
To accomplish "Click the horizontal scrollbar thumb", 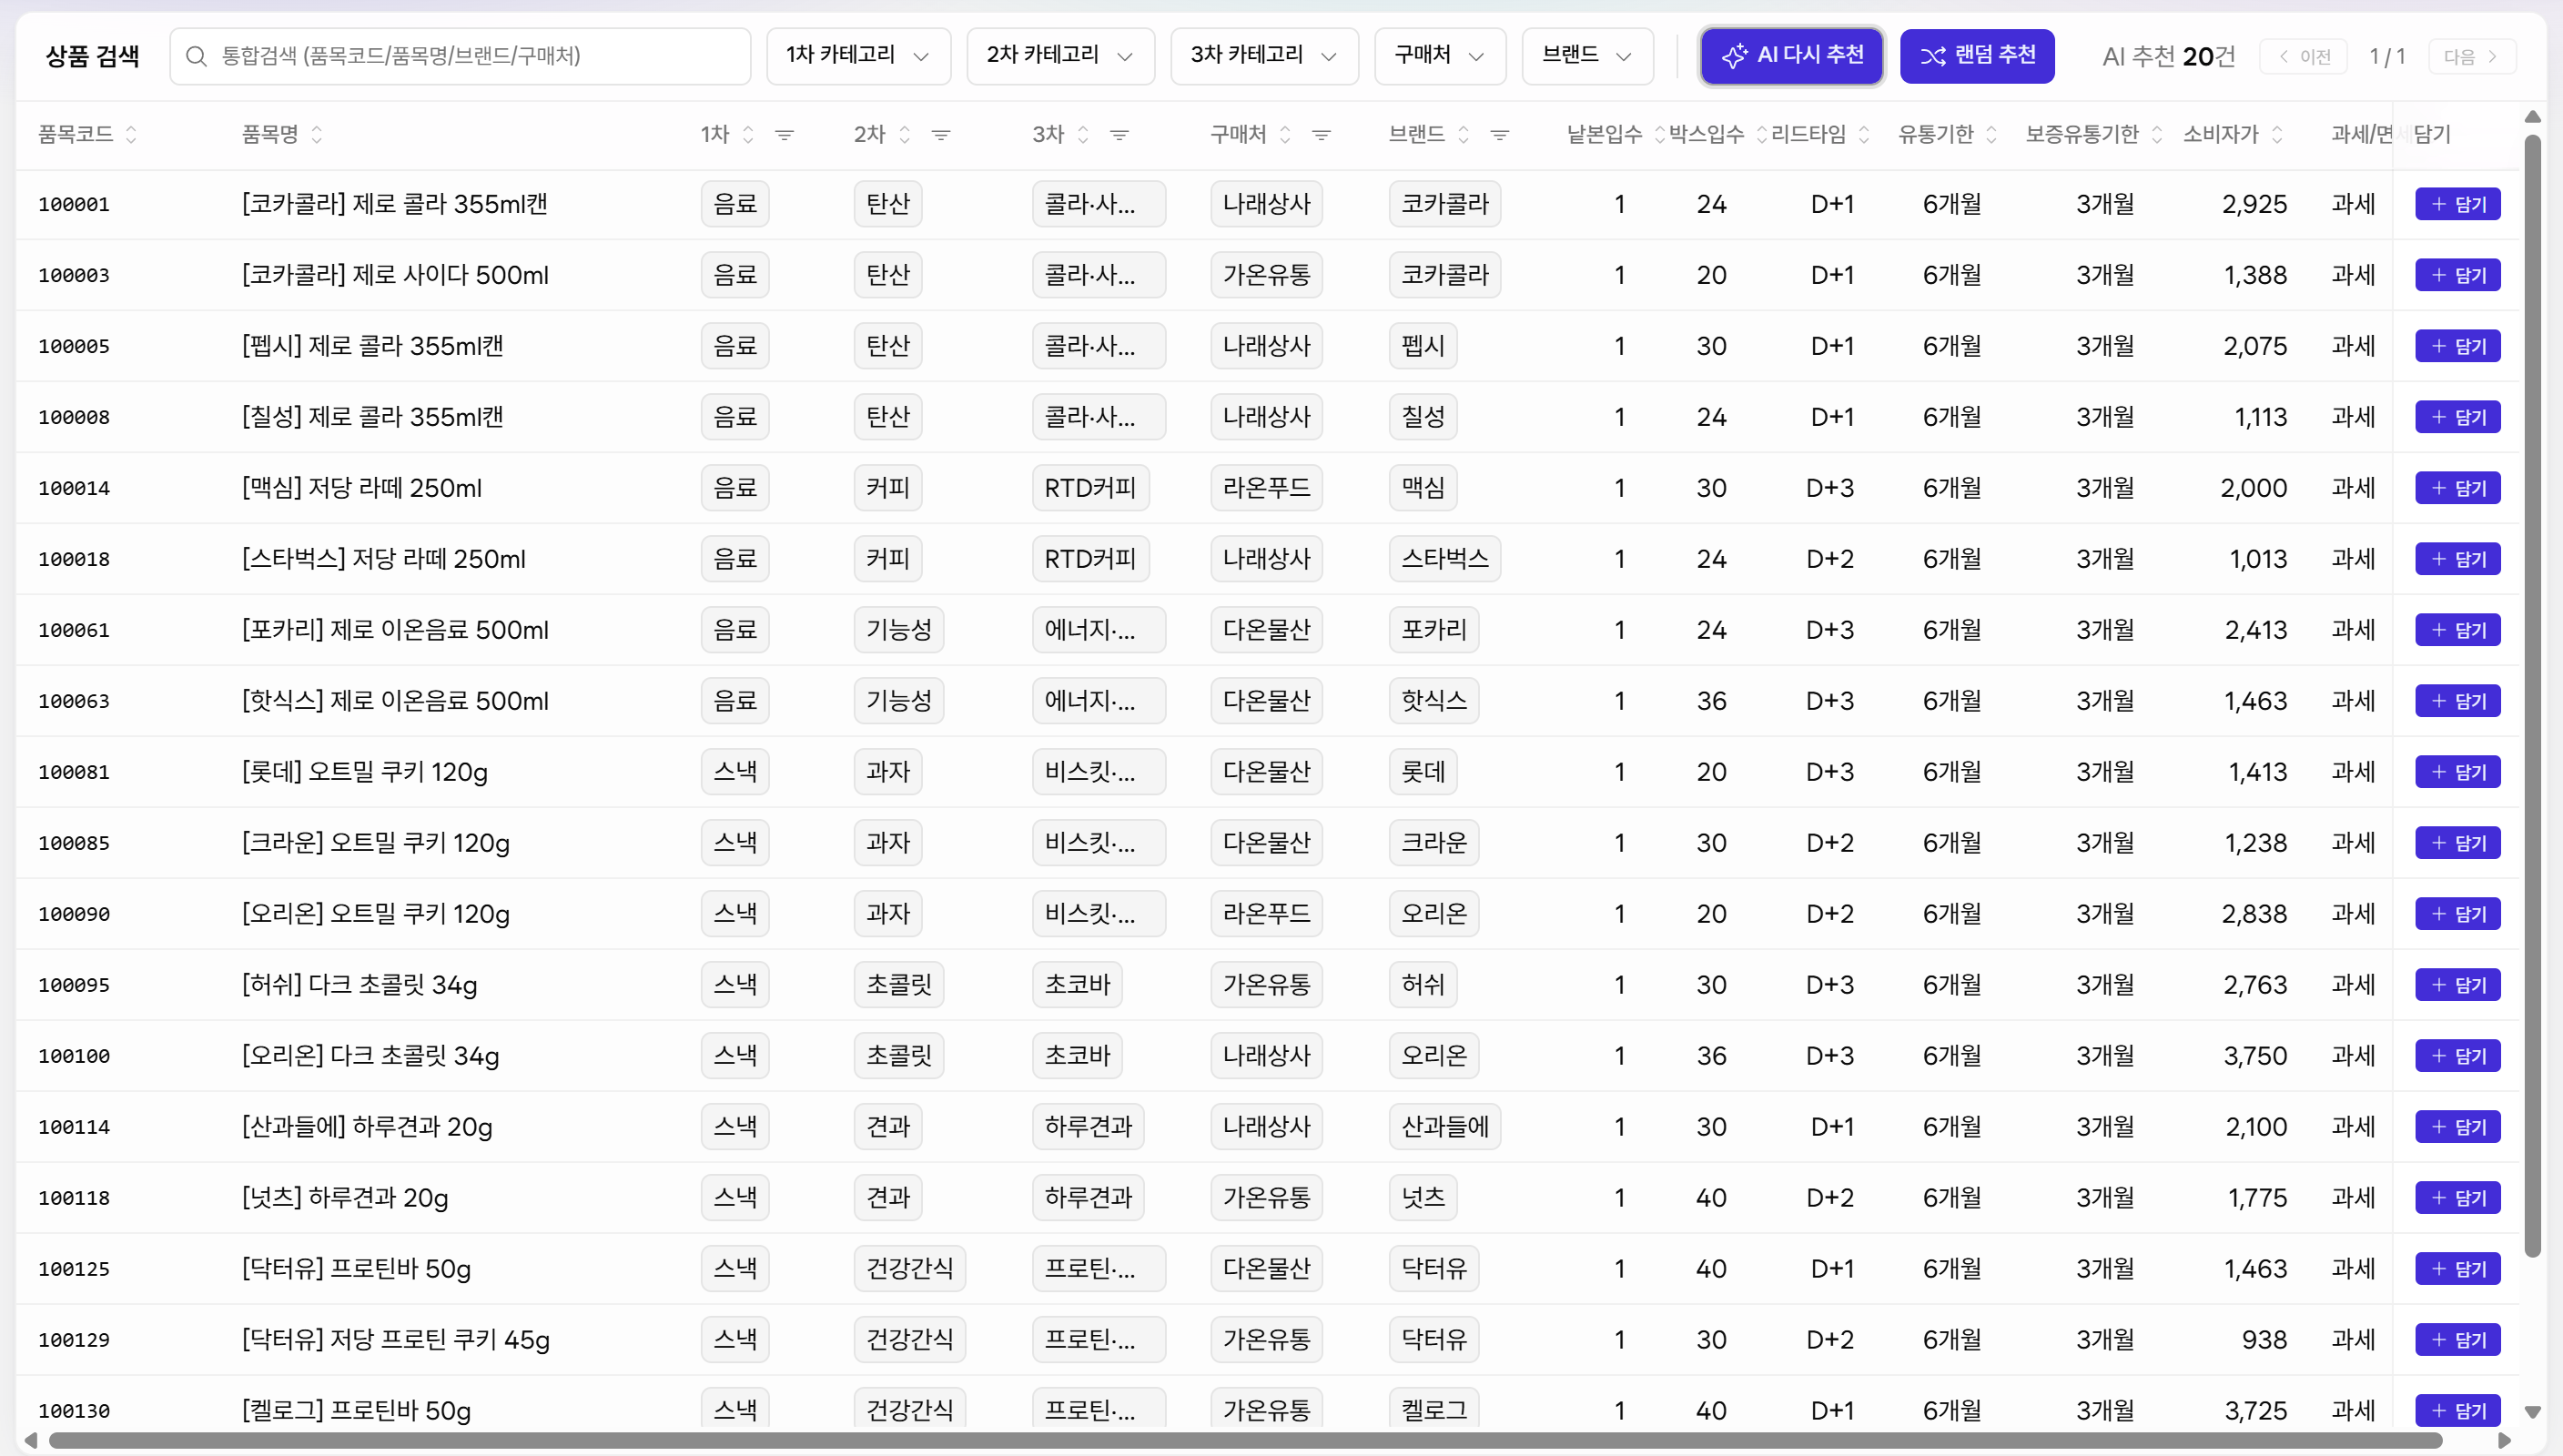I will point(1245,1440).
